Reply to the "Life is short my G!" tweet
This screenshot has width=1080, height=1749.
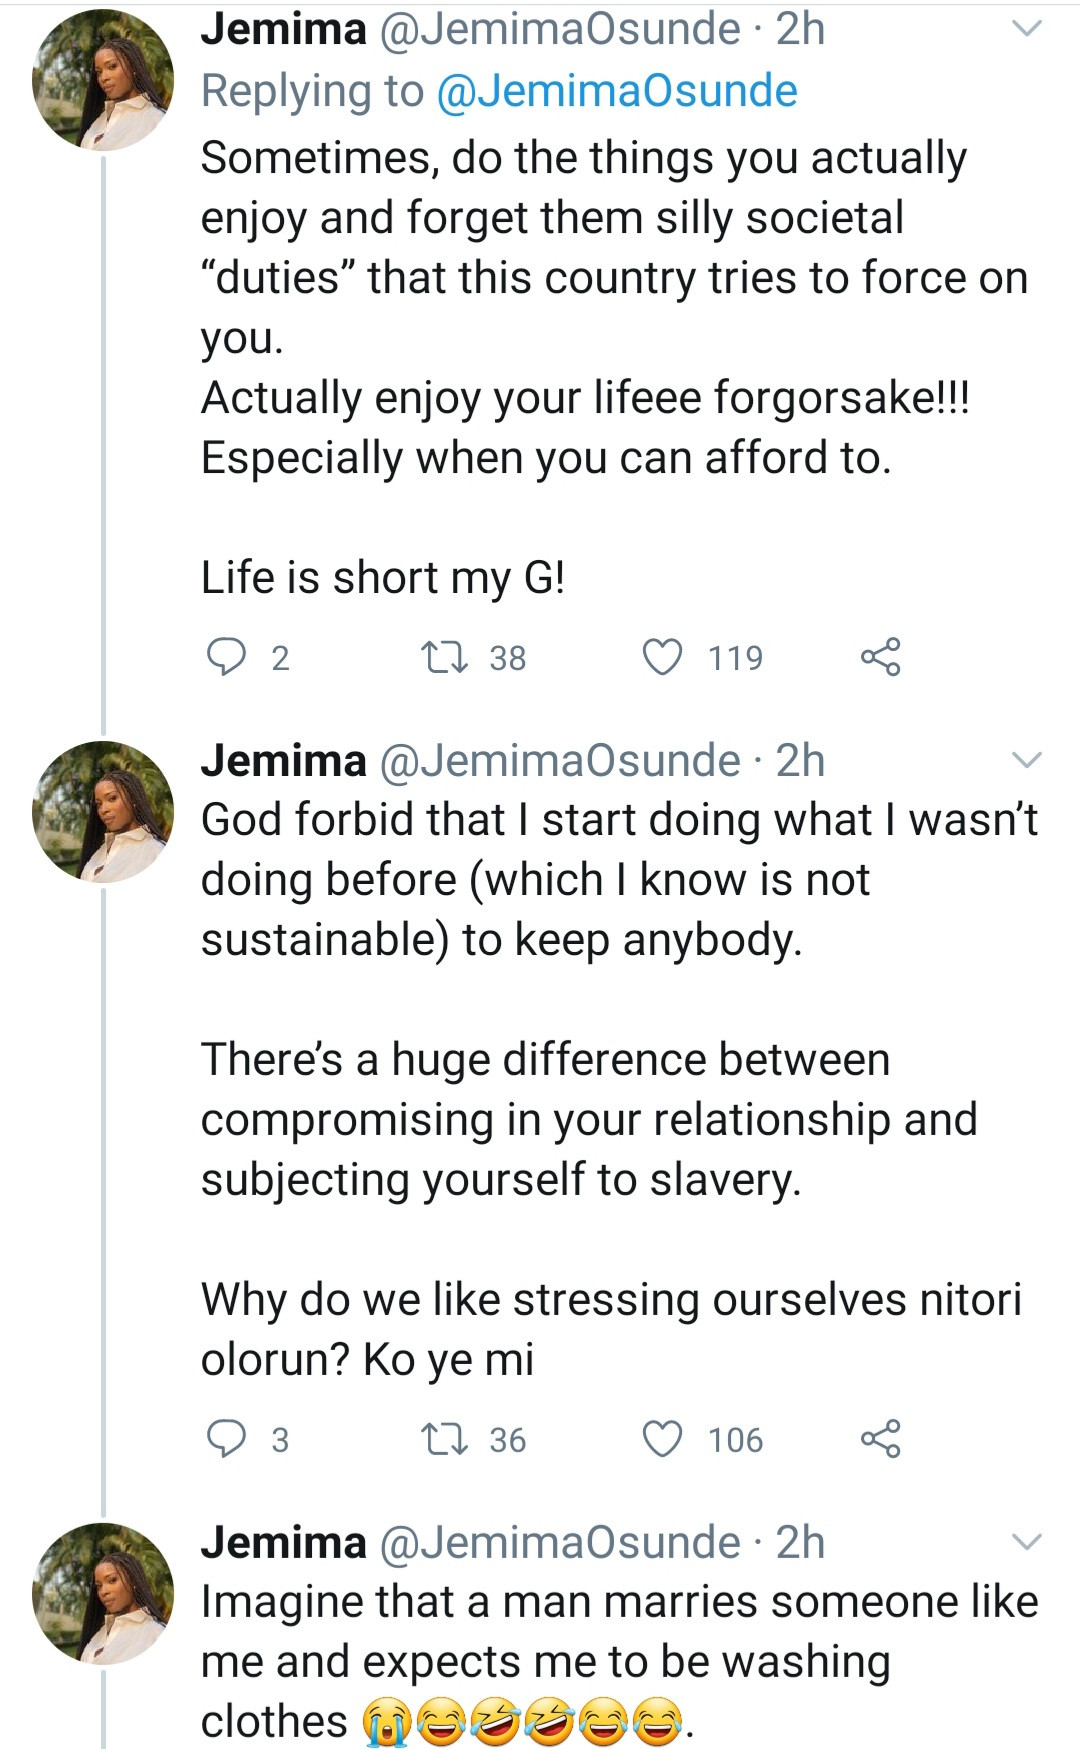point(226,657)
